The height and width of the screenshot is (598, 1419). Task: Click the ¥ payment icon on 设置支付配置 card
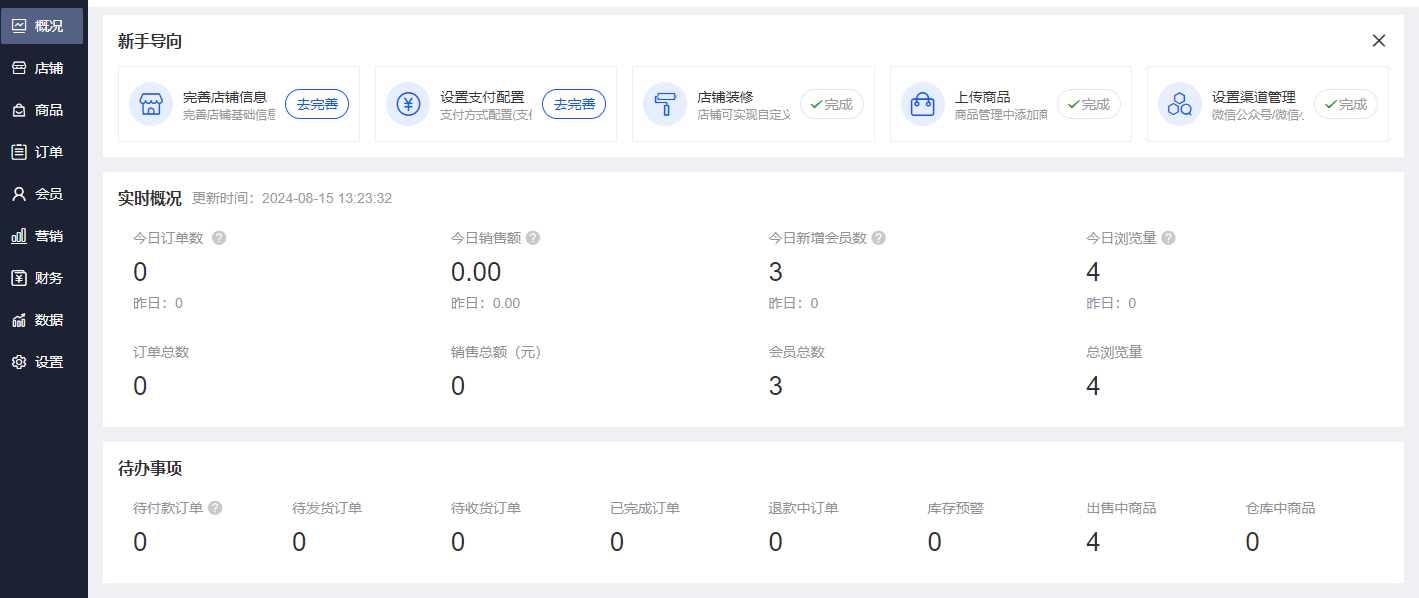point(408,103)
